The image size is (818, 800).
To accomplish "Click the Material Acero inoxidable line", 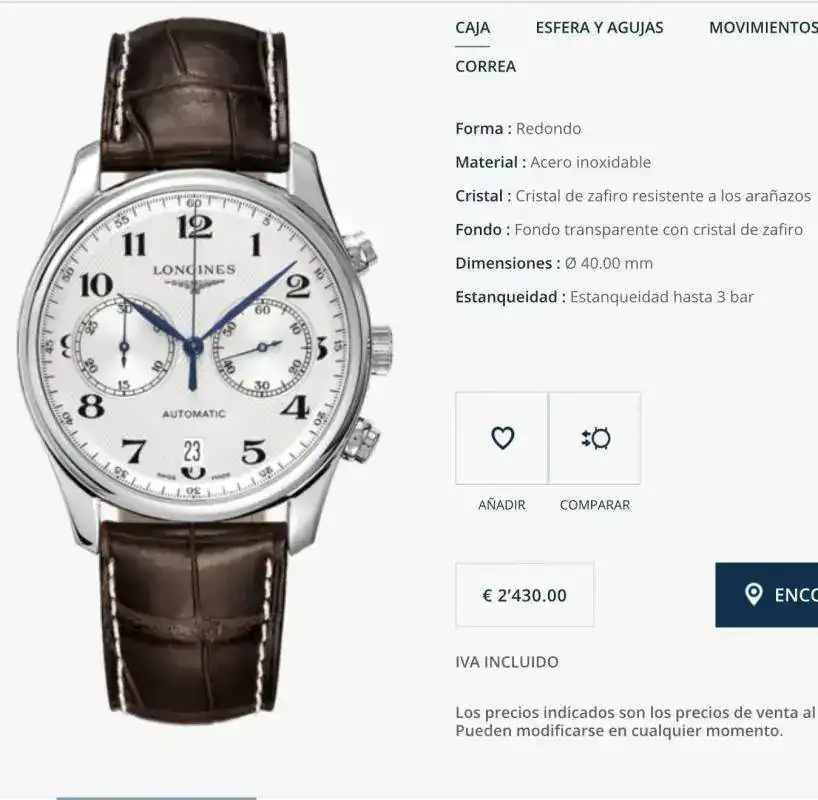I will 553,162.
